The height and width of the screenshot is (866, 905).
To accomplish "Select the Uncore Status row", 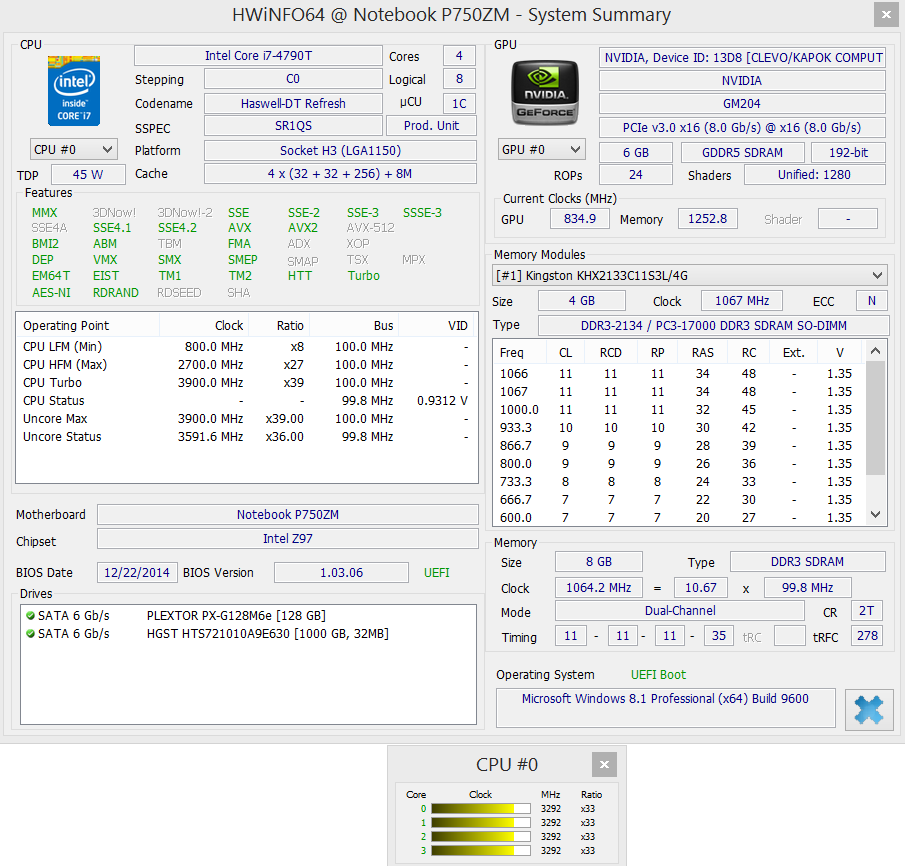I will point(246,437).
